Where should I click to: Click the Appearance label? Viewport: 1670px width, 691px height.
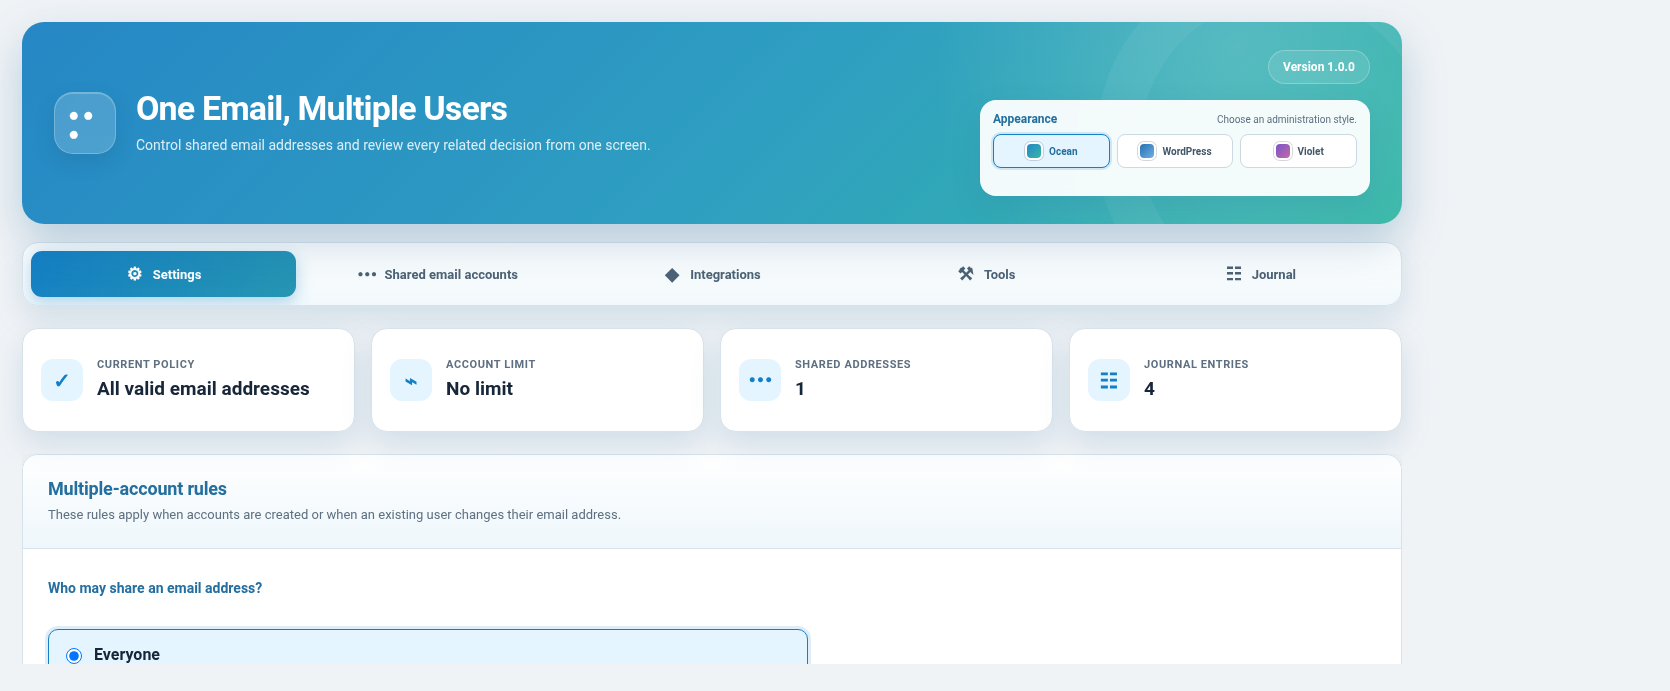(x=1025, y=119)
